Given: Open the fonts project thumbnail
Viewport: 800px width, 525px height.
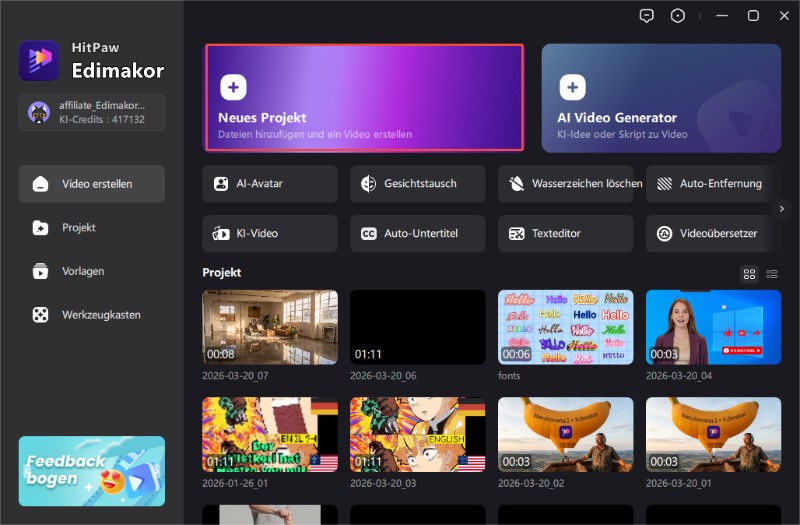Looking at the screenshot, I should pyautogui.click(x=565, y=327).
